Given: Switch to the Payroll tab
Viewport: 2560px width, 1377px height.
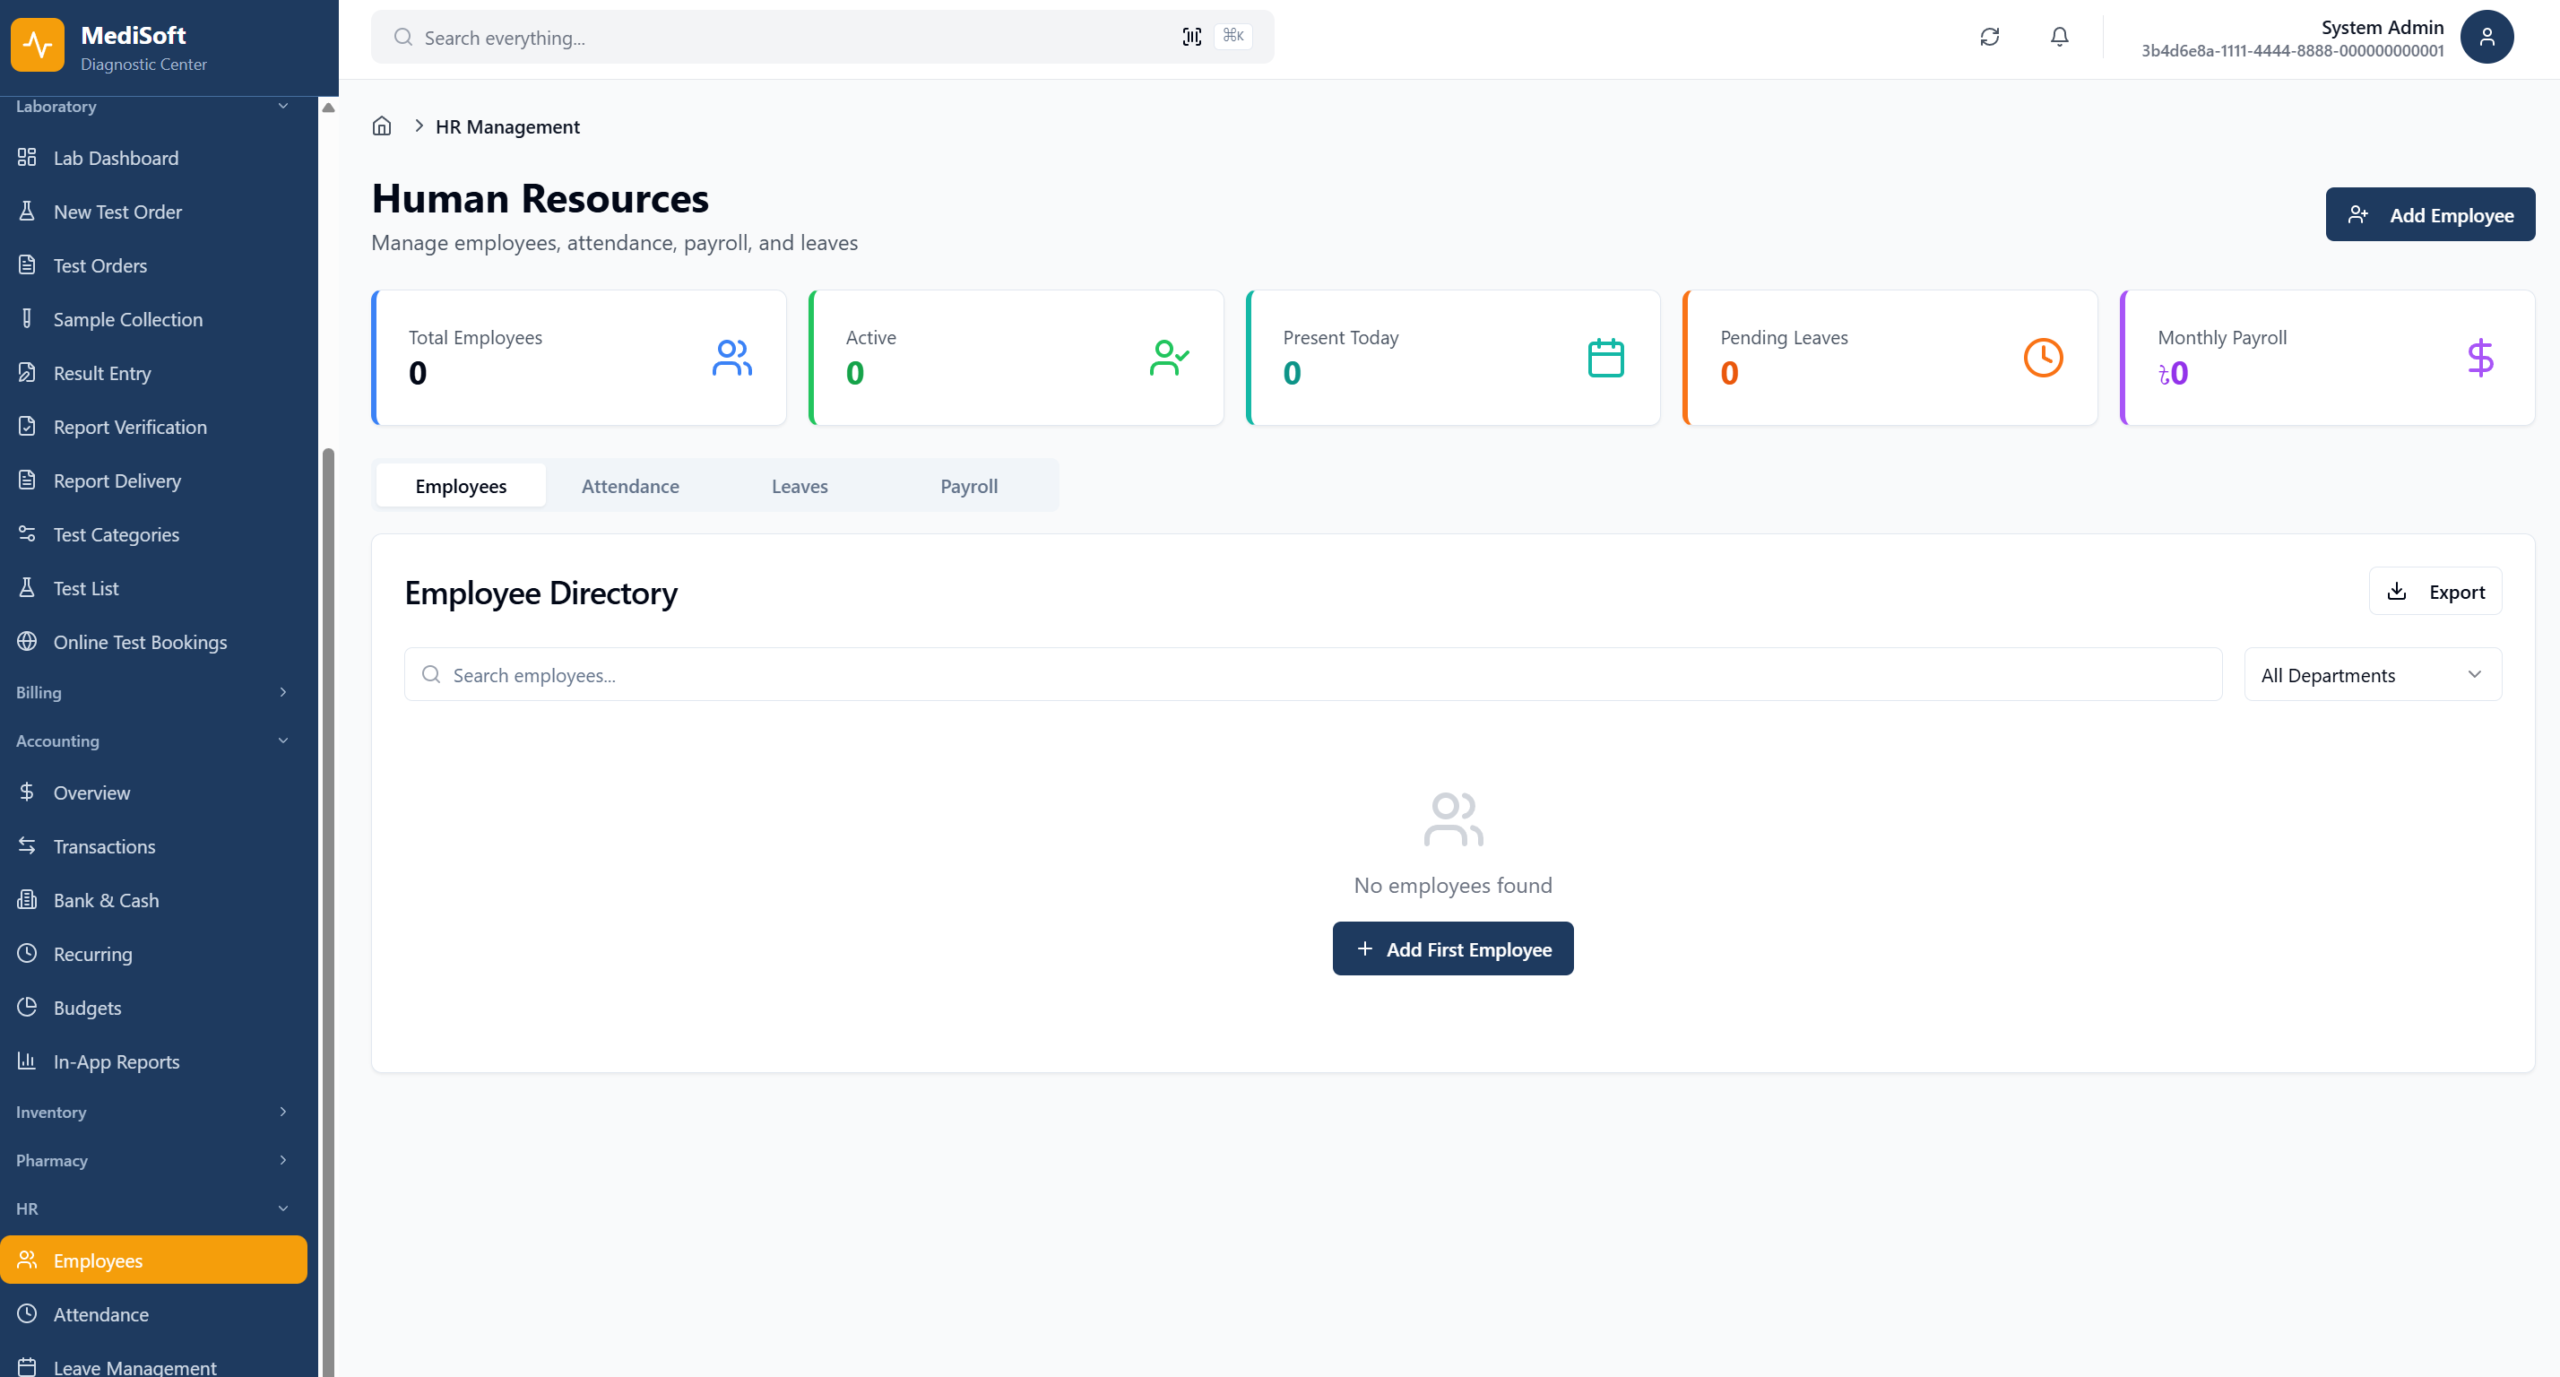Looking at the screenshot, I should point(968,486).
